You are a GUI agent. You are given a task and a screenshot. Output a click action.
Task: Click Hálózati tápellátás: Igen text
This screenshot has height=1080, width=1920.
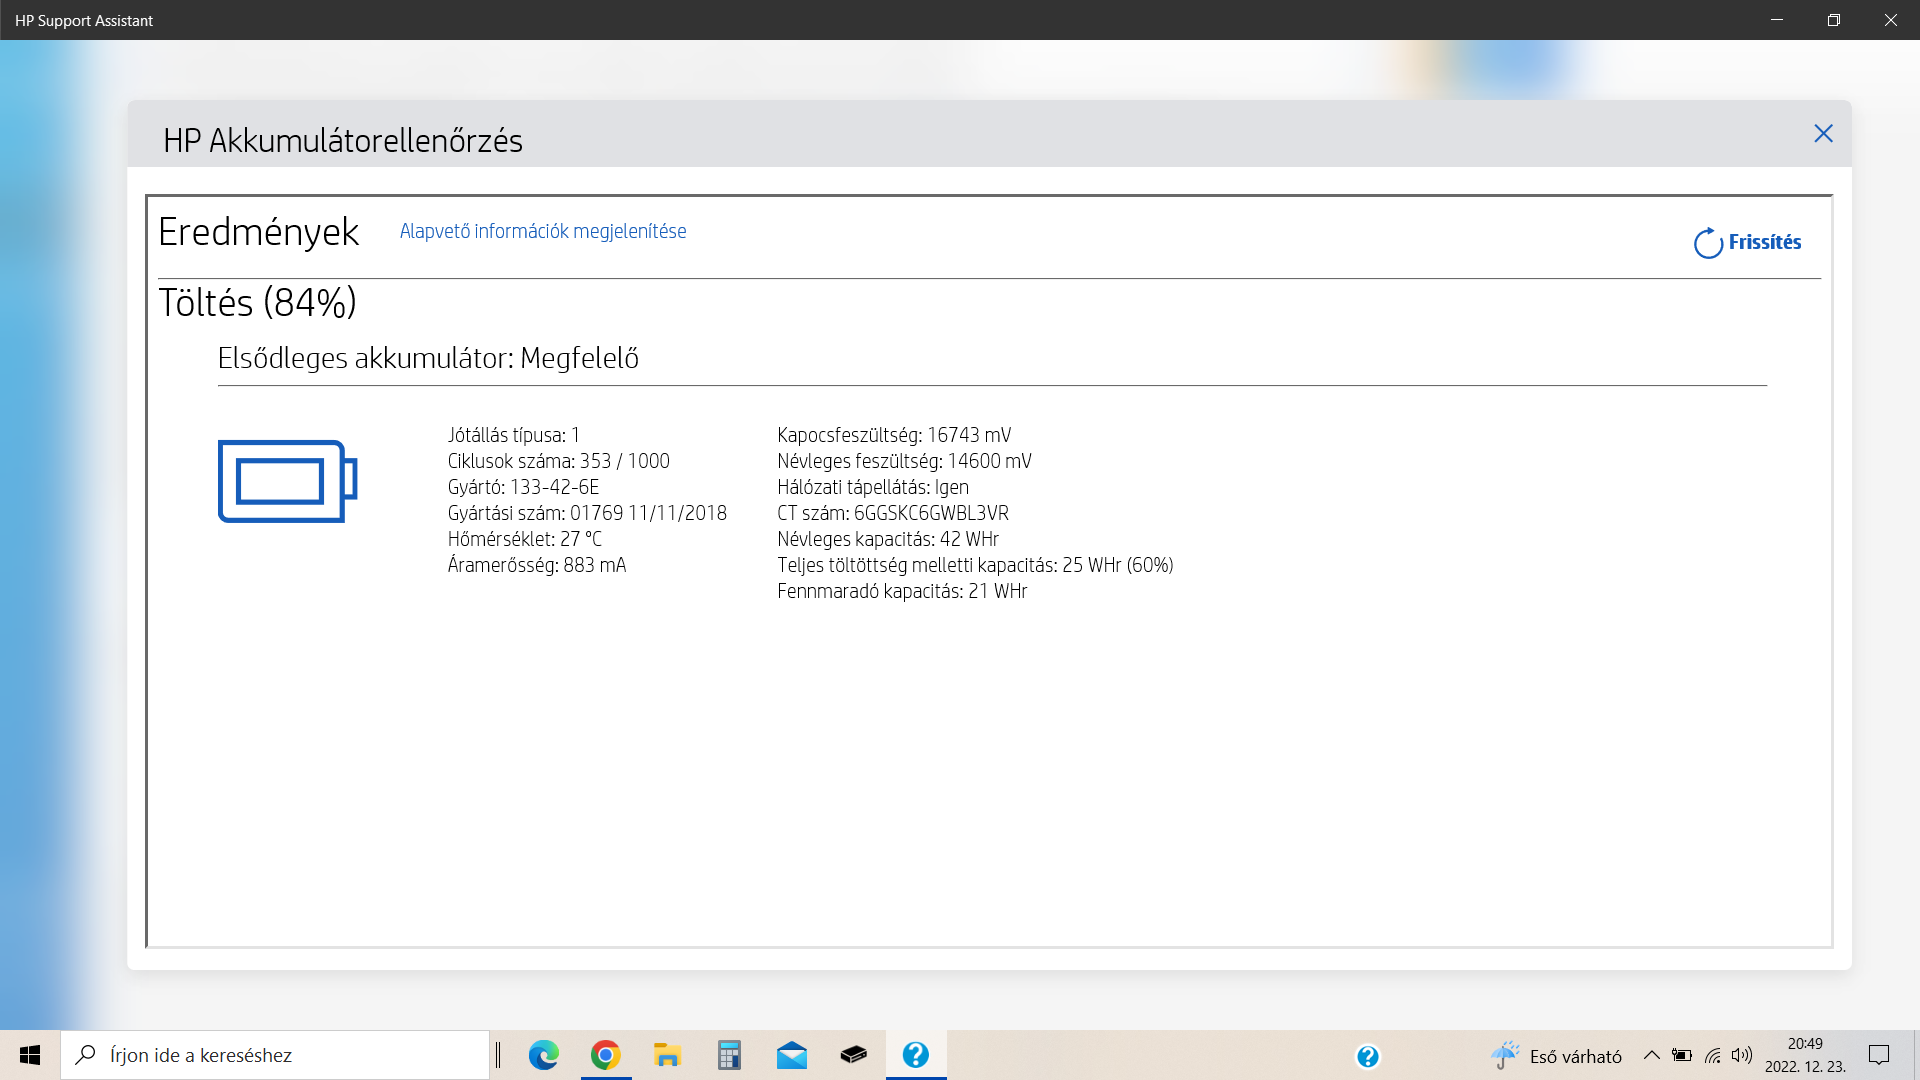(x=873, y=487)
